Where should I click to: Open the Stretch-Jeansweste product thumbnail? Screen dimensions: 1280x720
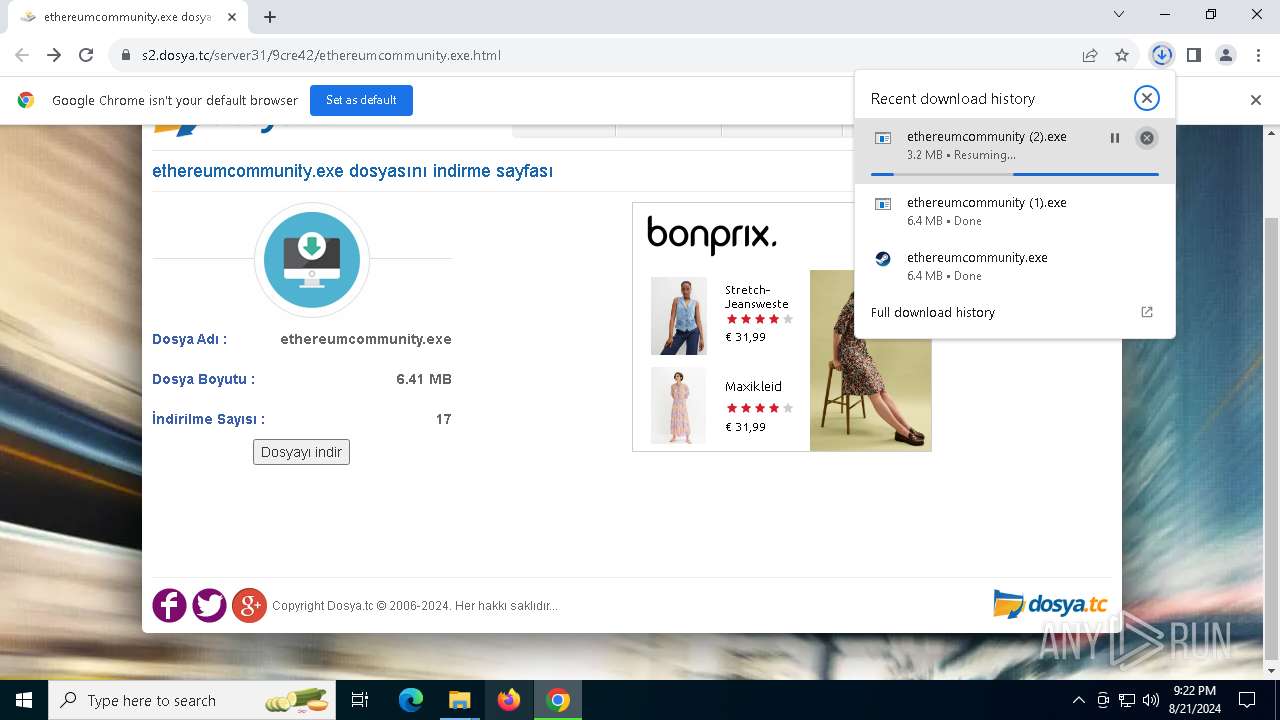(678, 316)
